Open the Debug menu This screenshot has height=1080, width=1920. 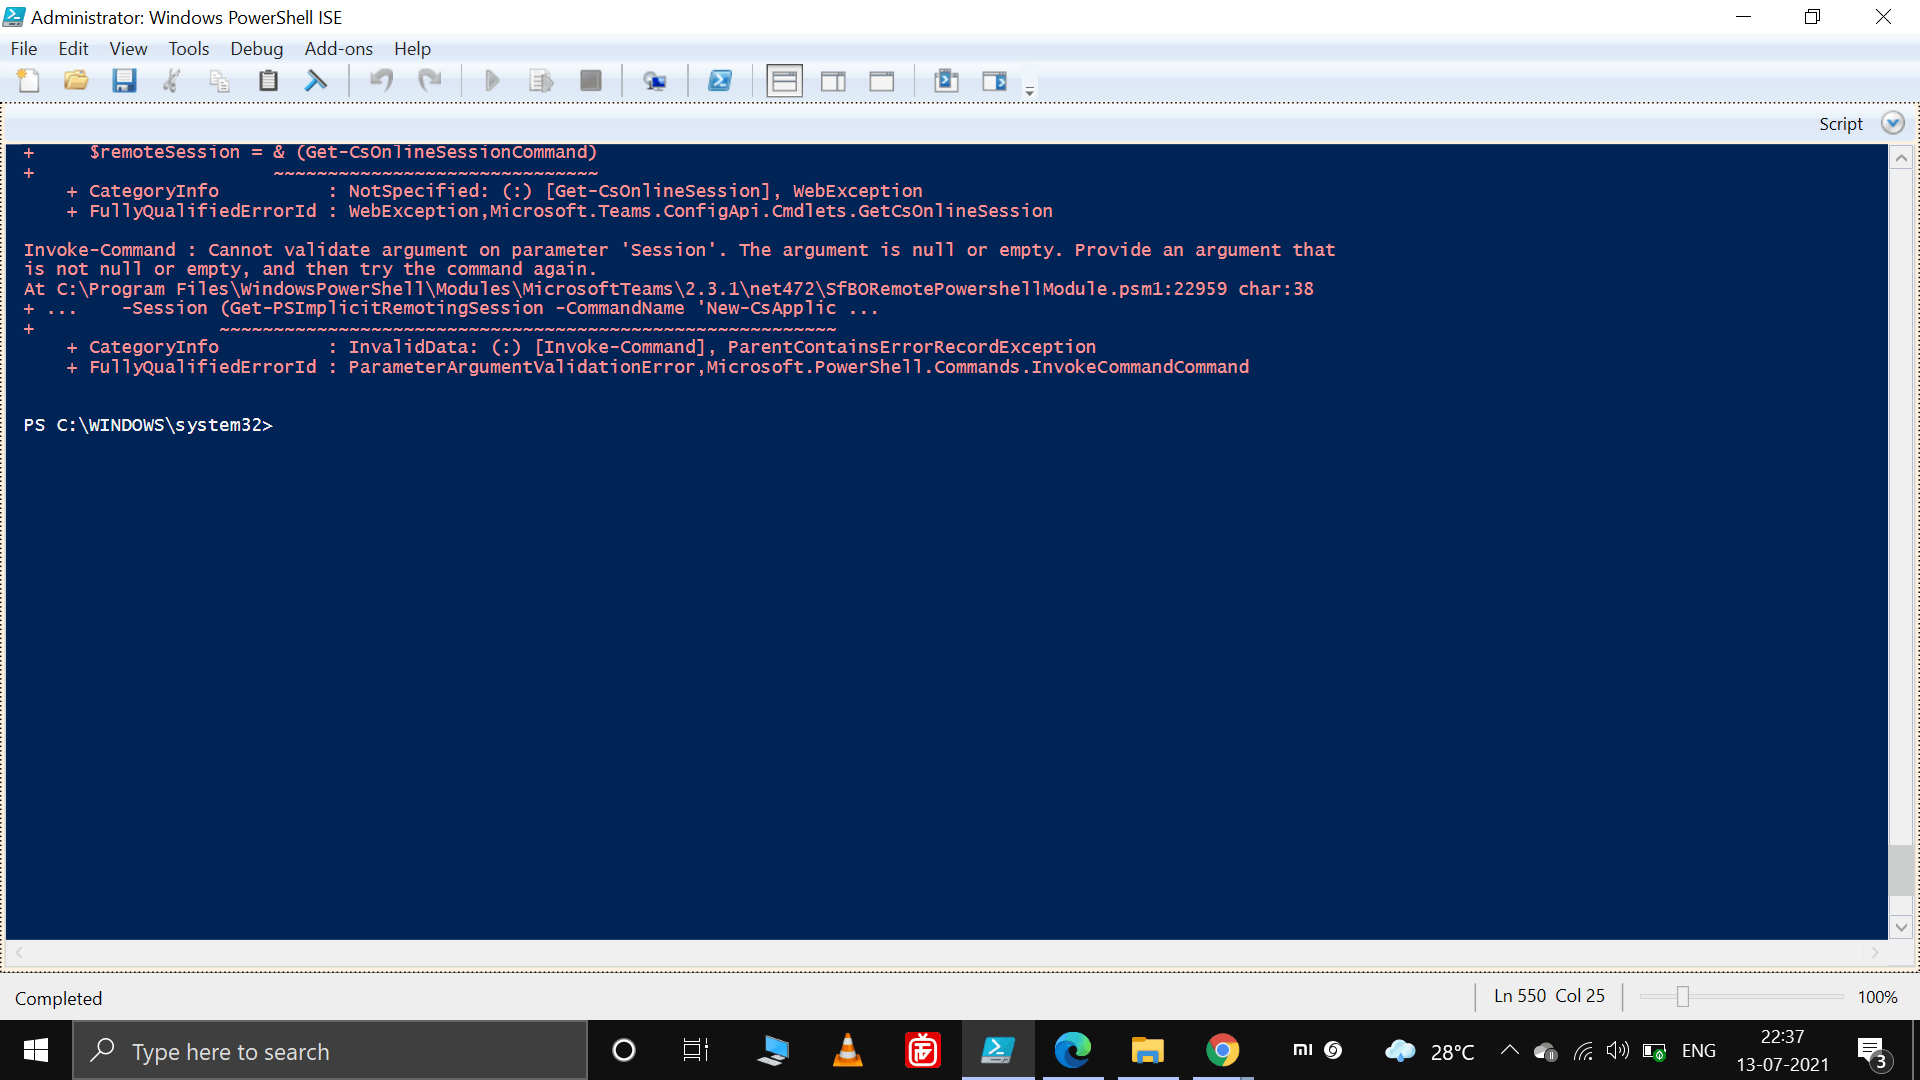coord(256,48)
